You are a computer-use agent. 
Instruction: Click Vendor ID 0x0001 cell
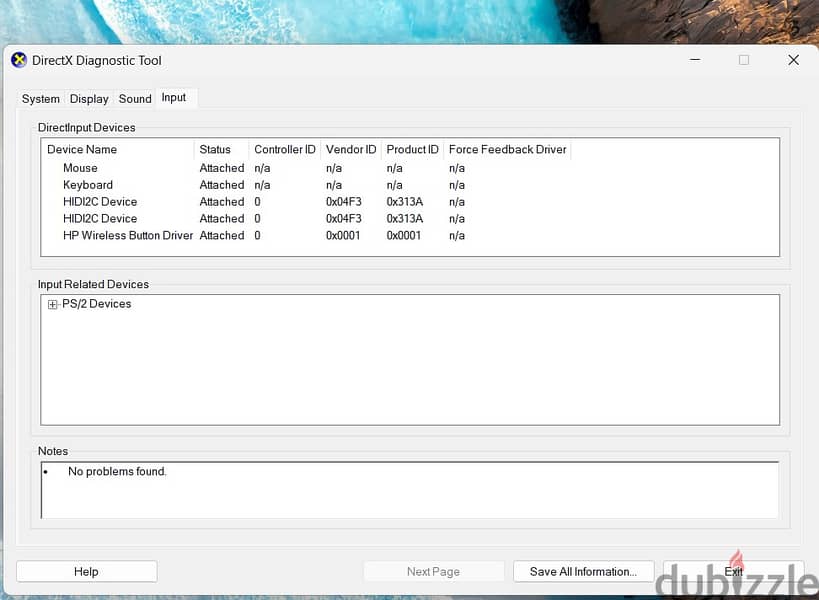[x=343, y=236]
